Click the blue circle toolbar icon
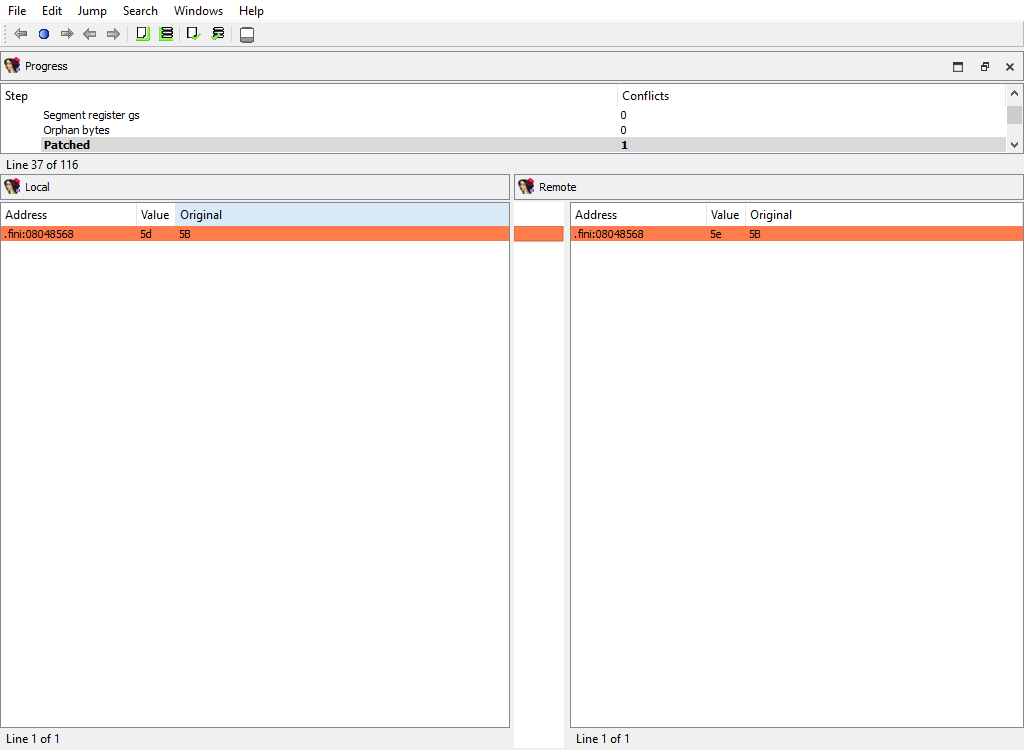 43,34
